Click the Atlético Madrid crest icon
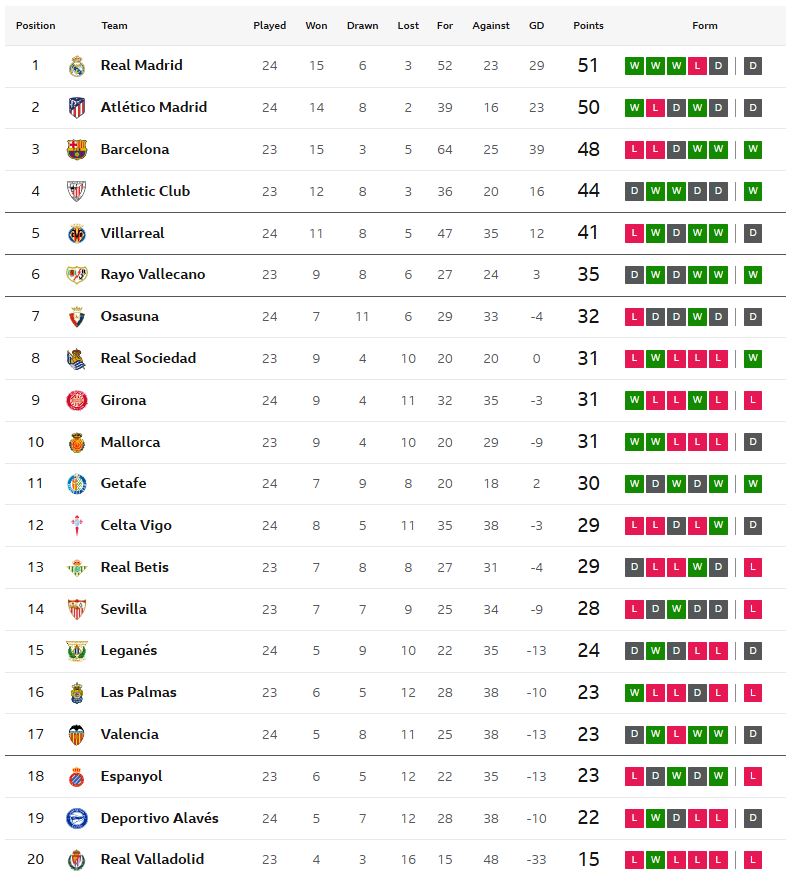The width and height of the screenshot is (792, 885). 77,108
